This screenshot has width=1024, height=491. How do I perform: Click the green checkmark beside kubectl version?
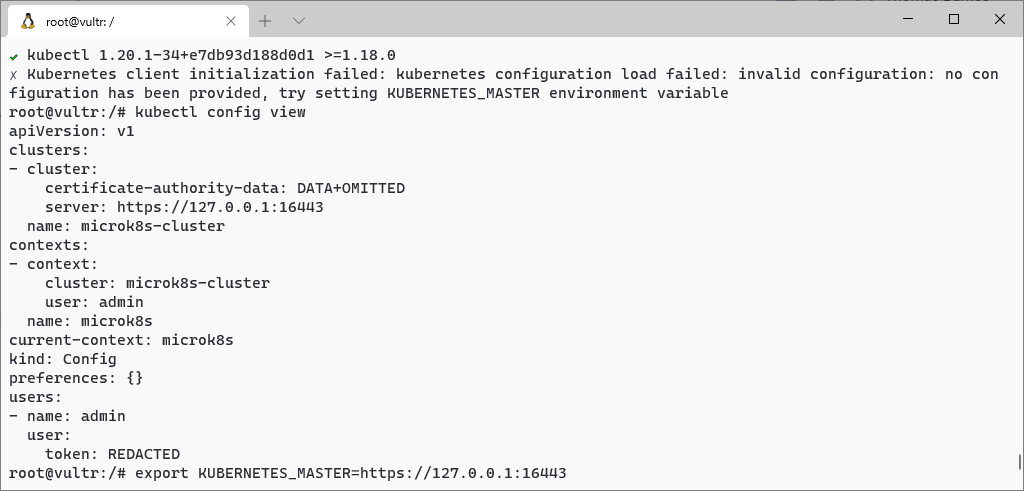tap(14, 56)
